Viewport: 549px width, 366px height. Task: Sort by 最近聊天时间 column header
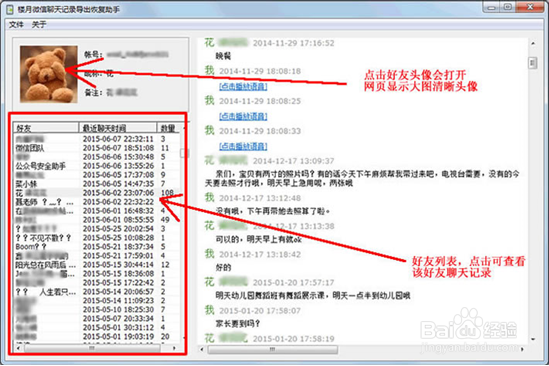pos(118,128)
